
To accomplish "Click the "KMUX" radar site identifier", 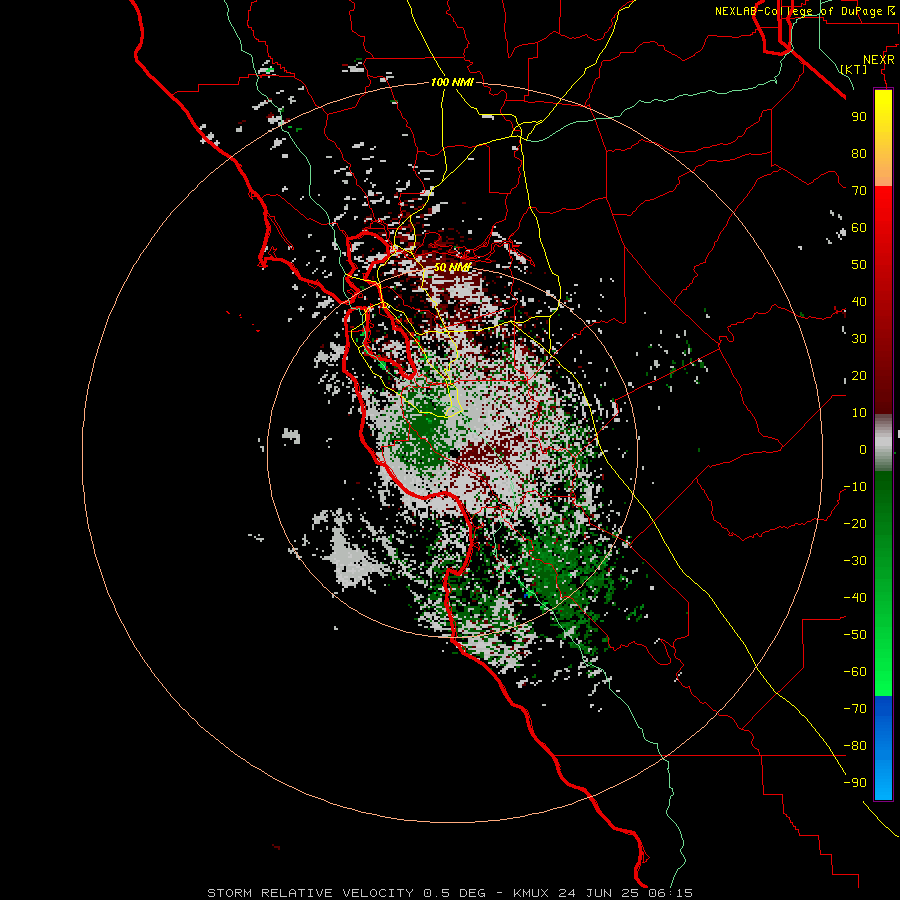I will pyautogui.click(x=531, y=893).
